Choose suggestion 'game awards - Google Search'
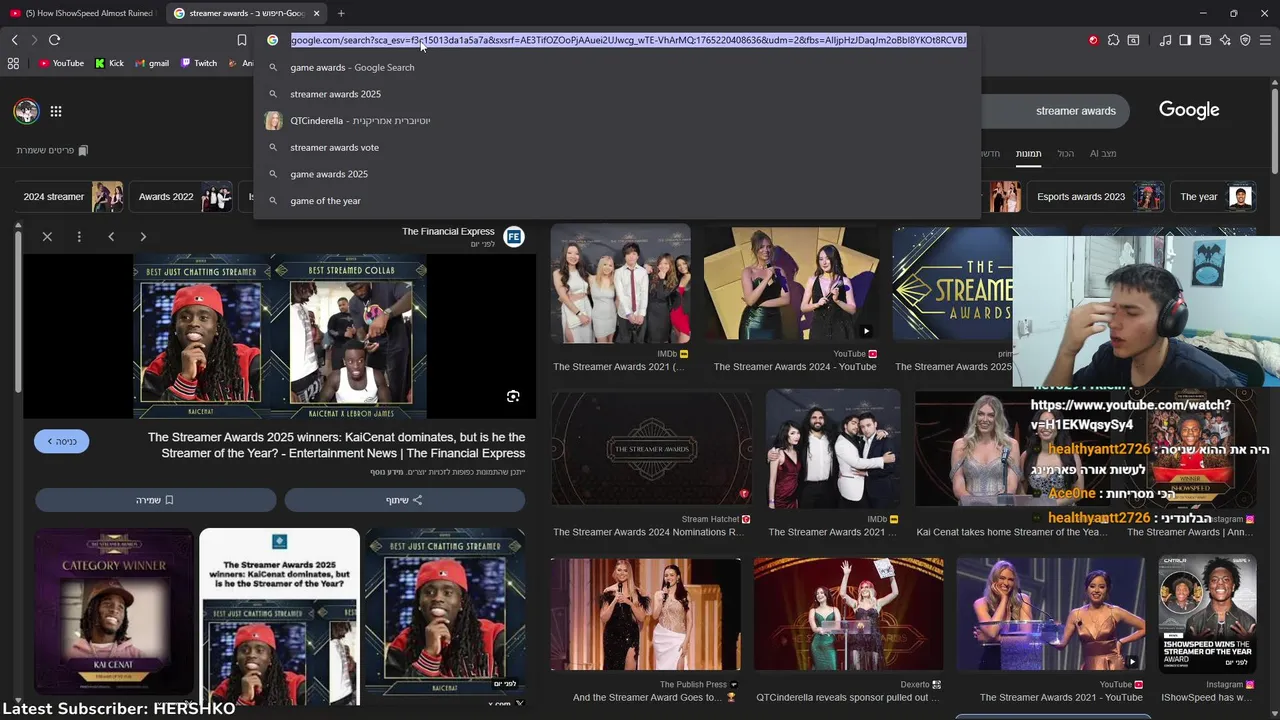This screenshot has height=720, width=1280. [617, 67]
